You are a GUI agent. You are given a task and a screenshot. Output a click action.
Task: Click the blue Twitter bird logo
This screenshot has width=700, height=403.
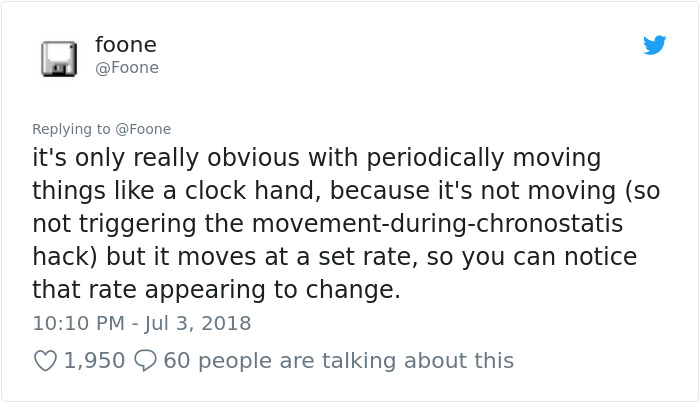point(654,45)
